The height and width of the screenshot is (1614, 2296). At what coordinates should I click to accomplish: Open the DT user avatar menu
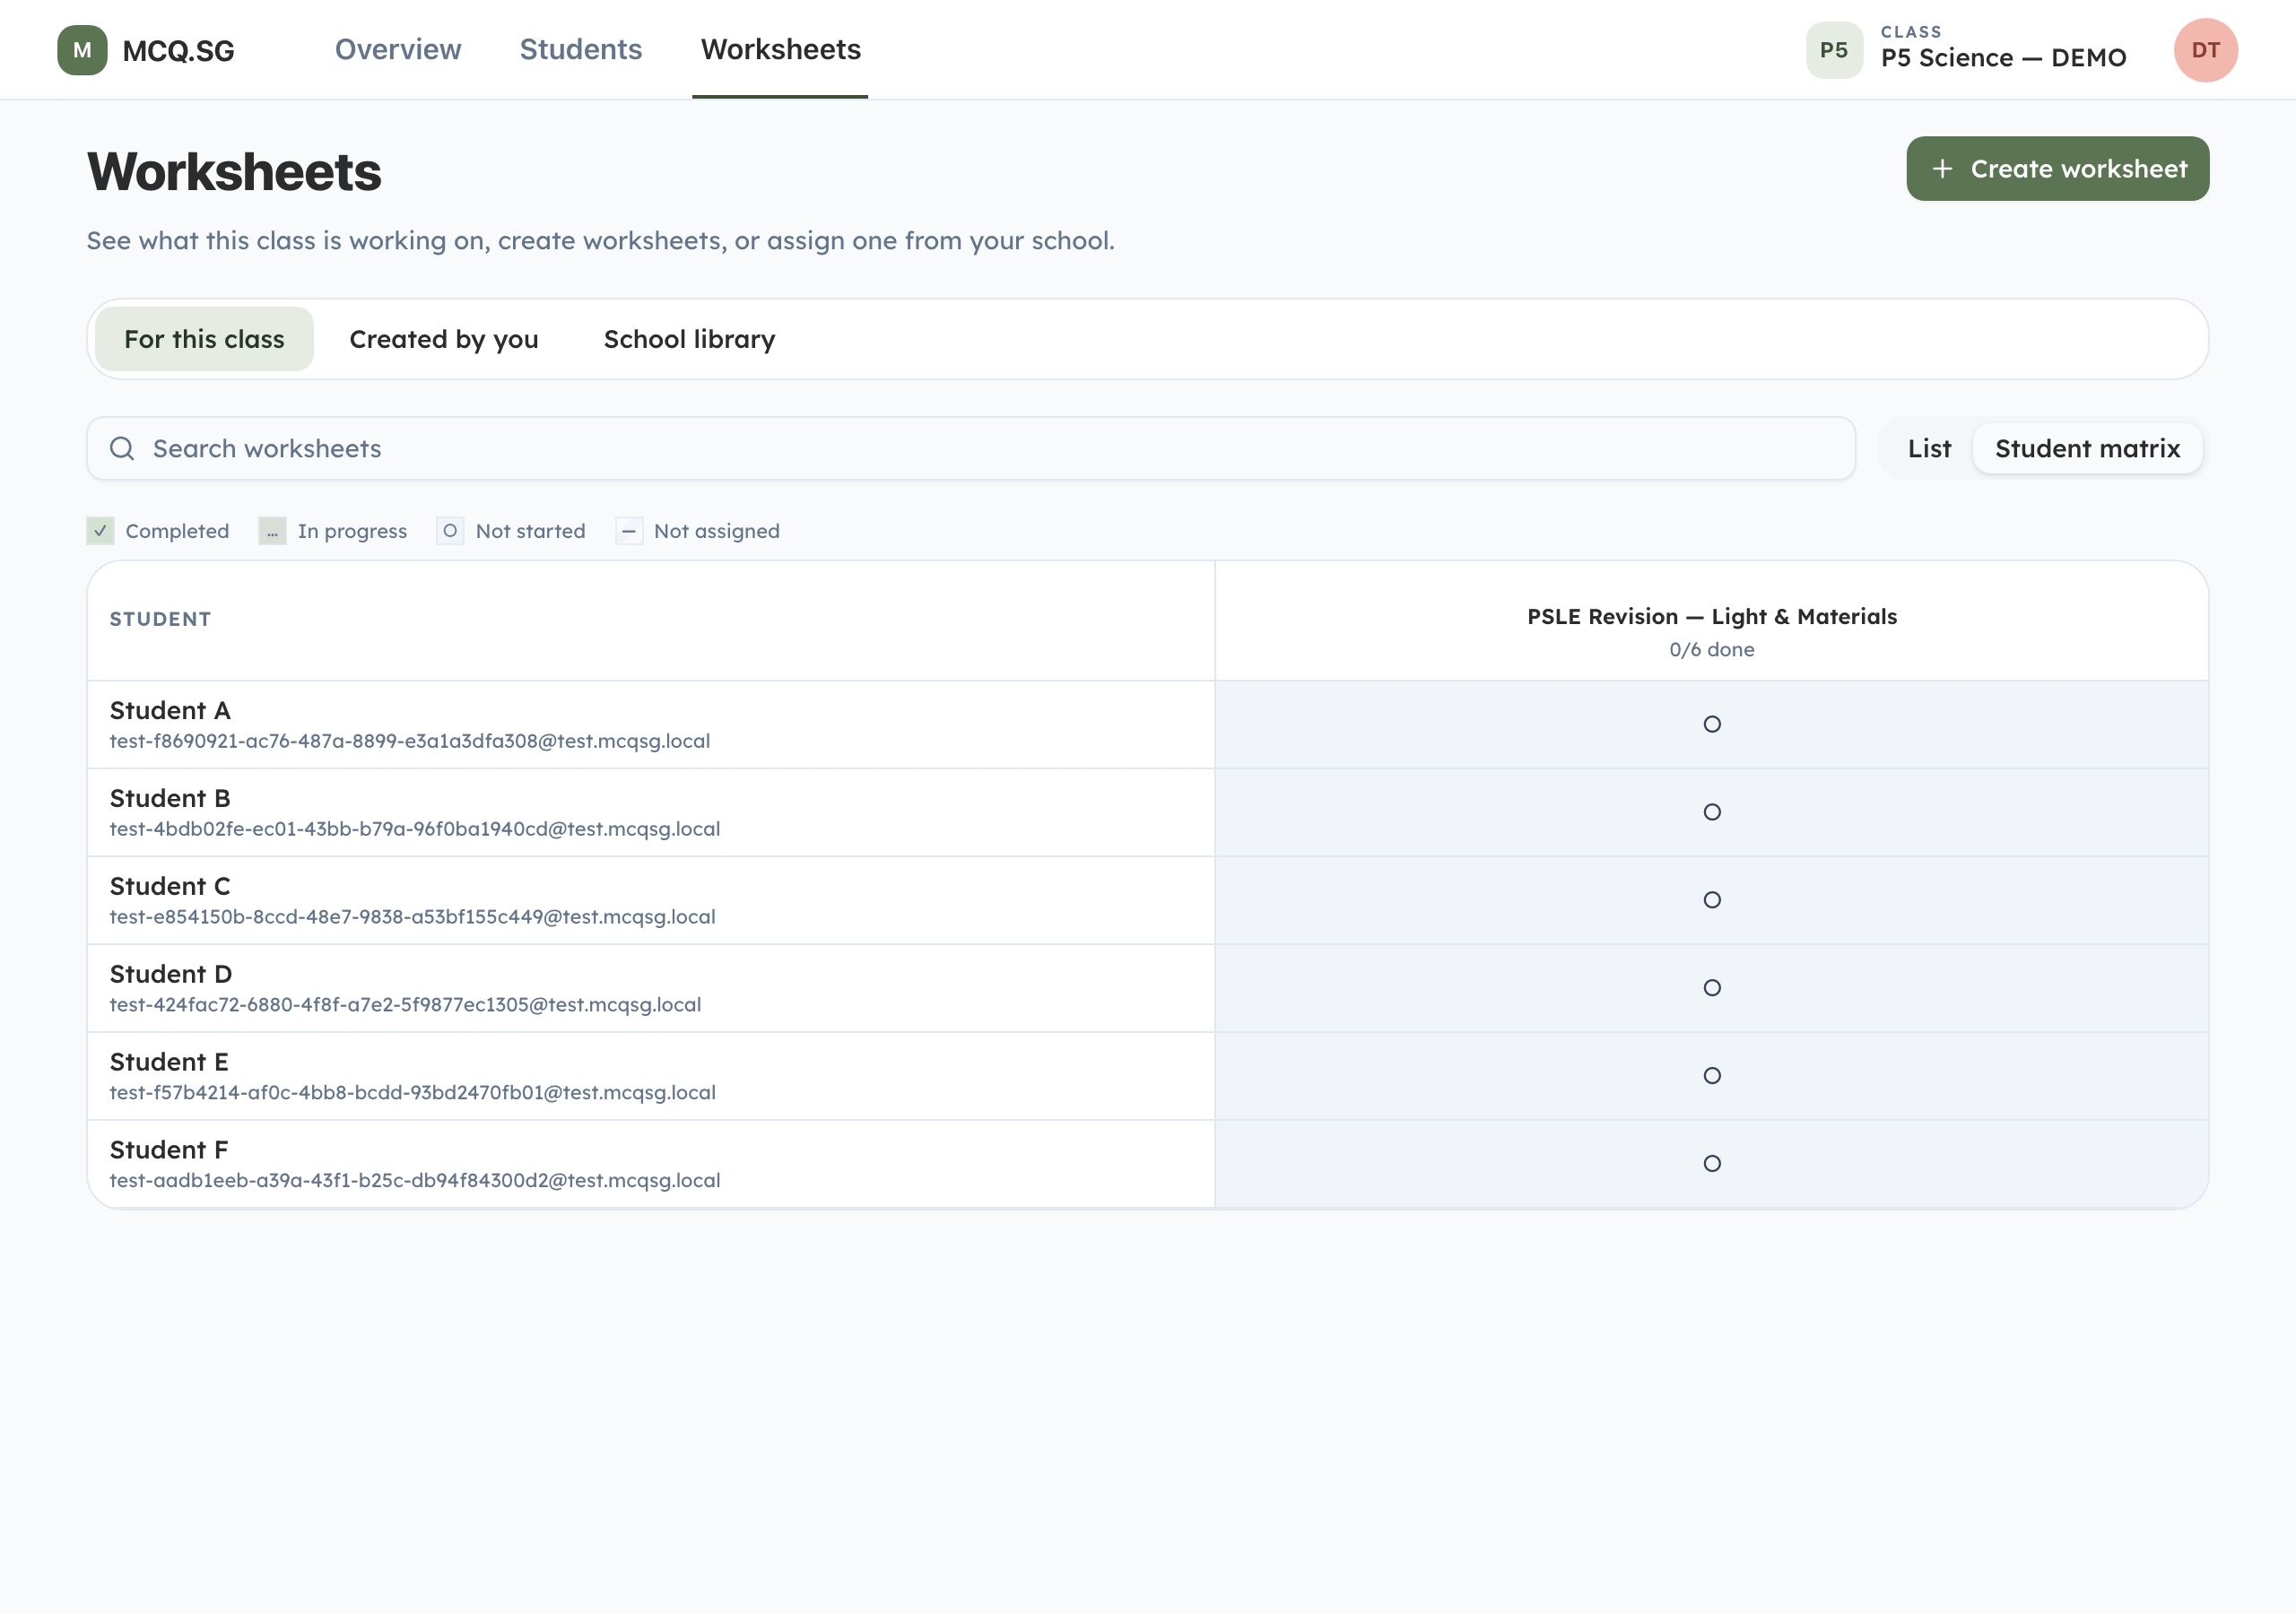point(2205,50)
